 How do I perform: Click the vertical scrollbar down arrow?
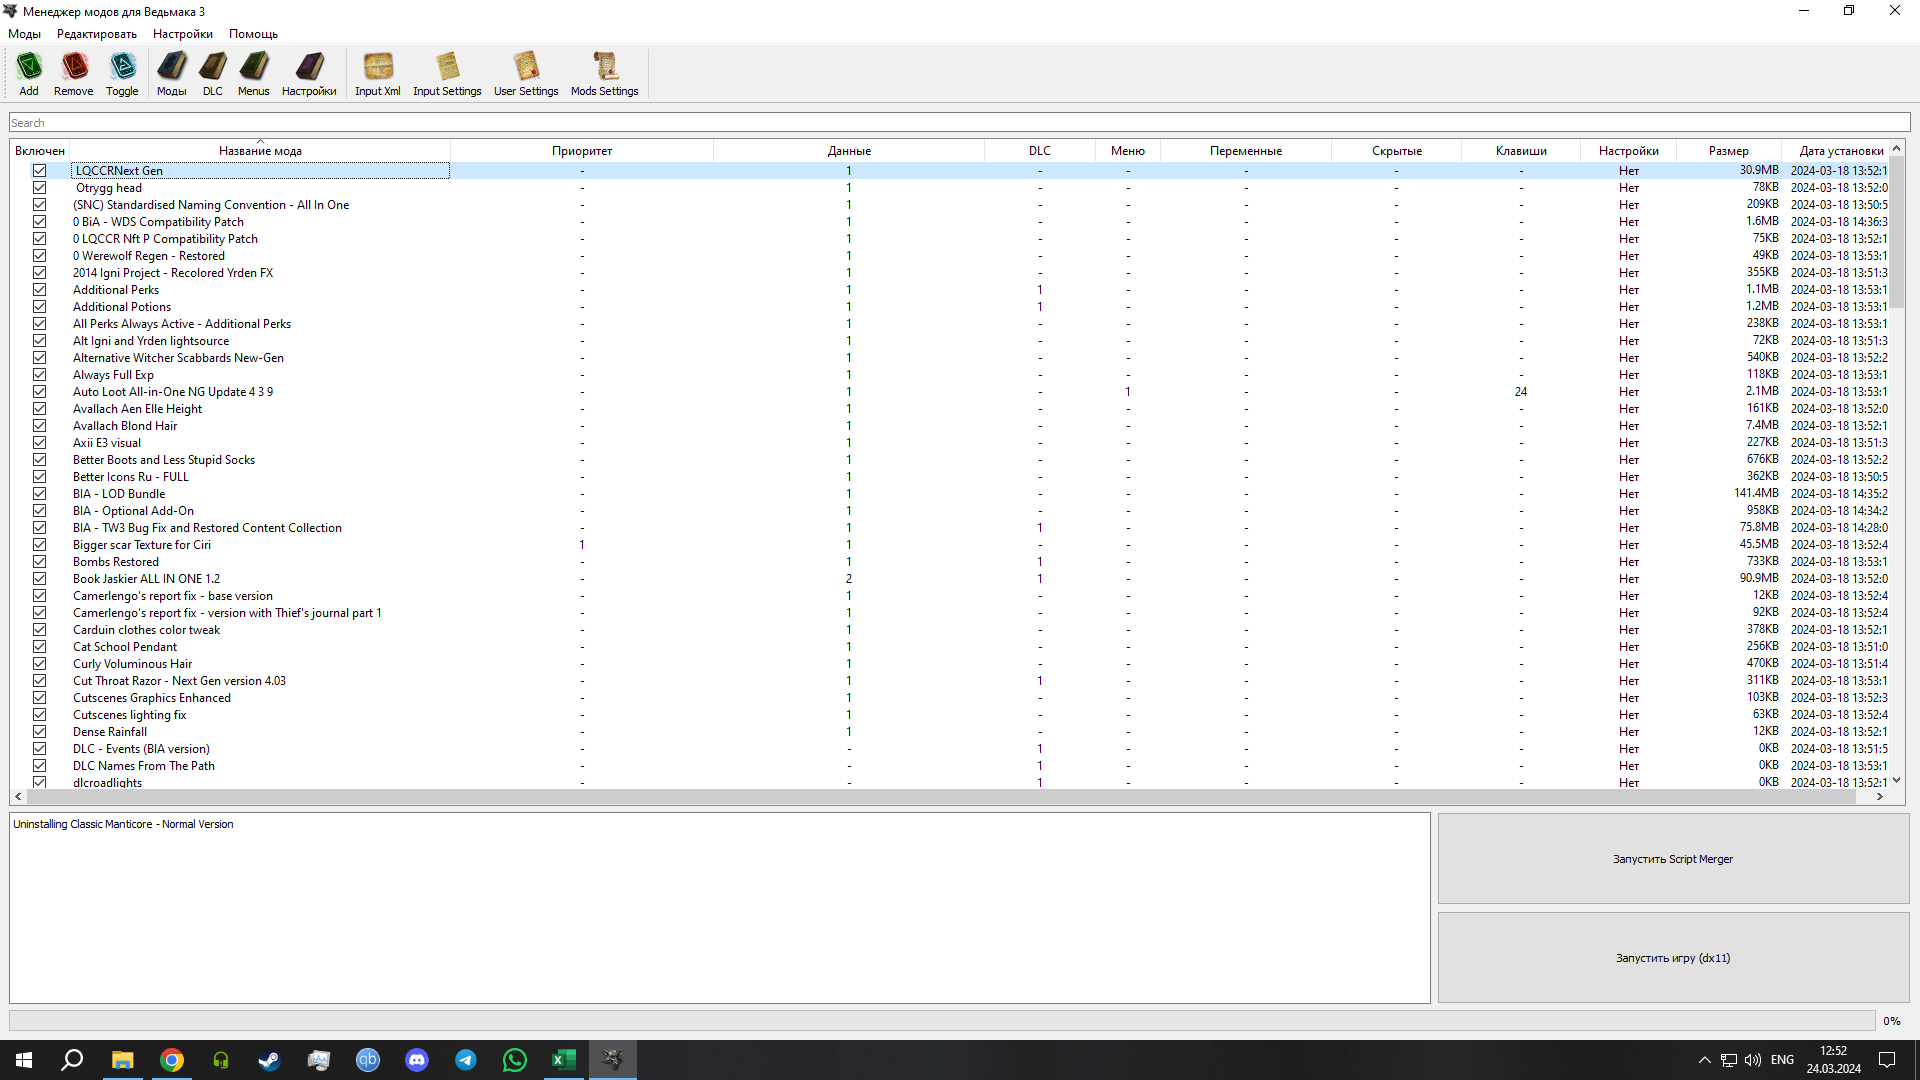click(1897, 781)
